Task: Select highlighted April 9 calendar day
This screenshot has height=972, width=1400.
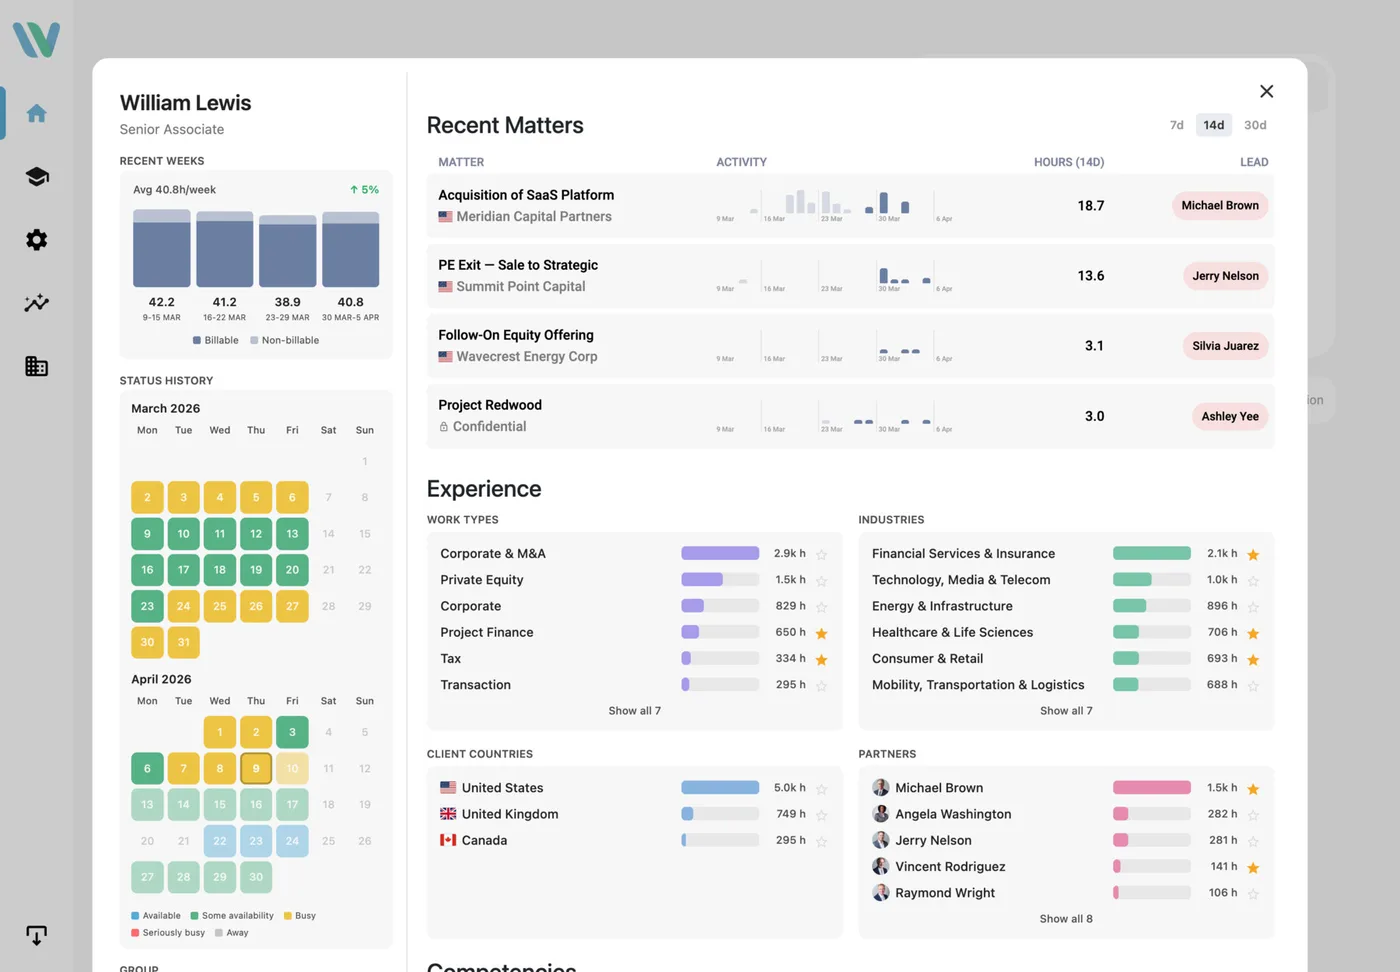Action: (x=256, y=768)
